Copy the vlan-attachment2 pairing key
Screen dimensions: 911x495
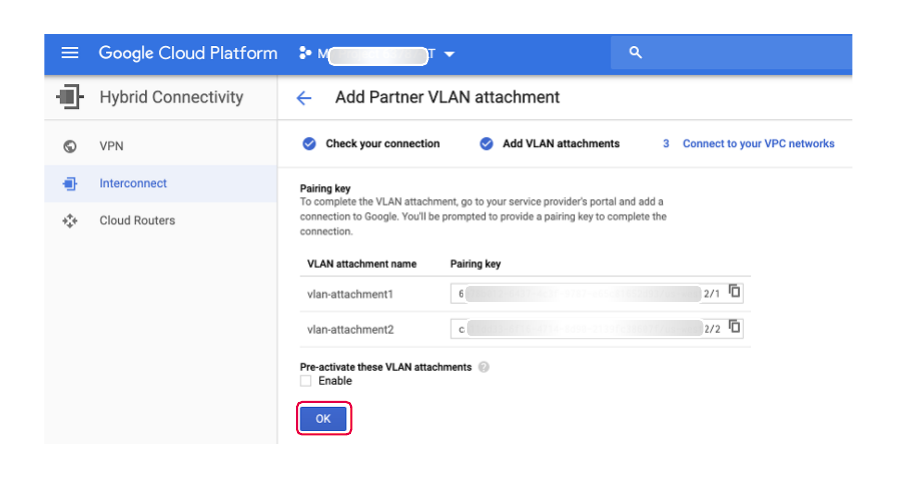click(x=735, y=327)
